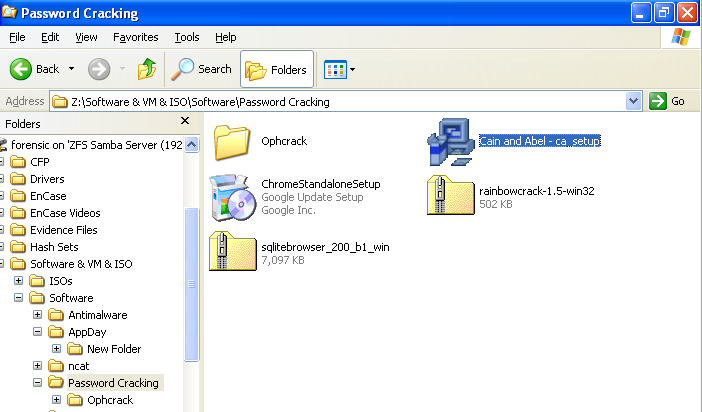
Task: Expand the address bar dropdown arrow
Action: click(x=634, y=102)
